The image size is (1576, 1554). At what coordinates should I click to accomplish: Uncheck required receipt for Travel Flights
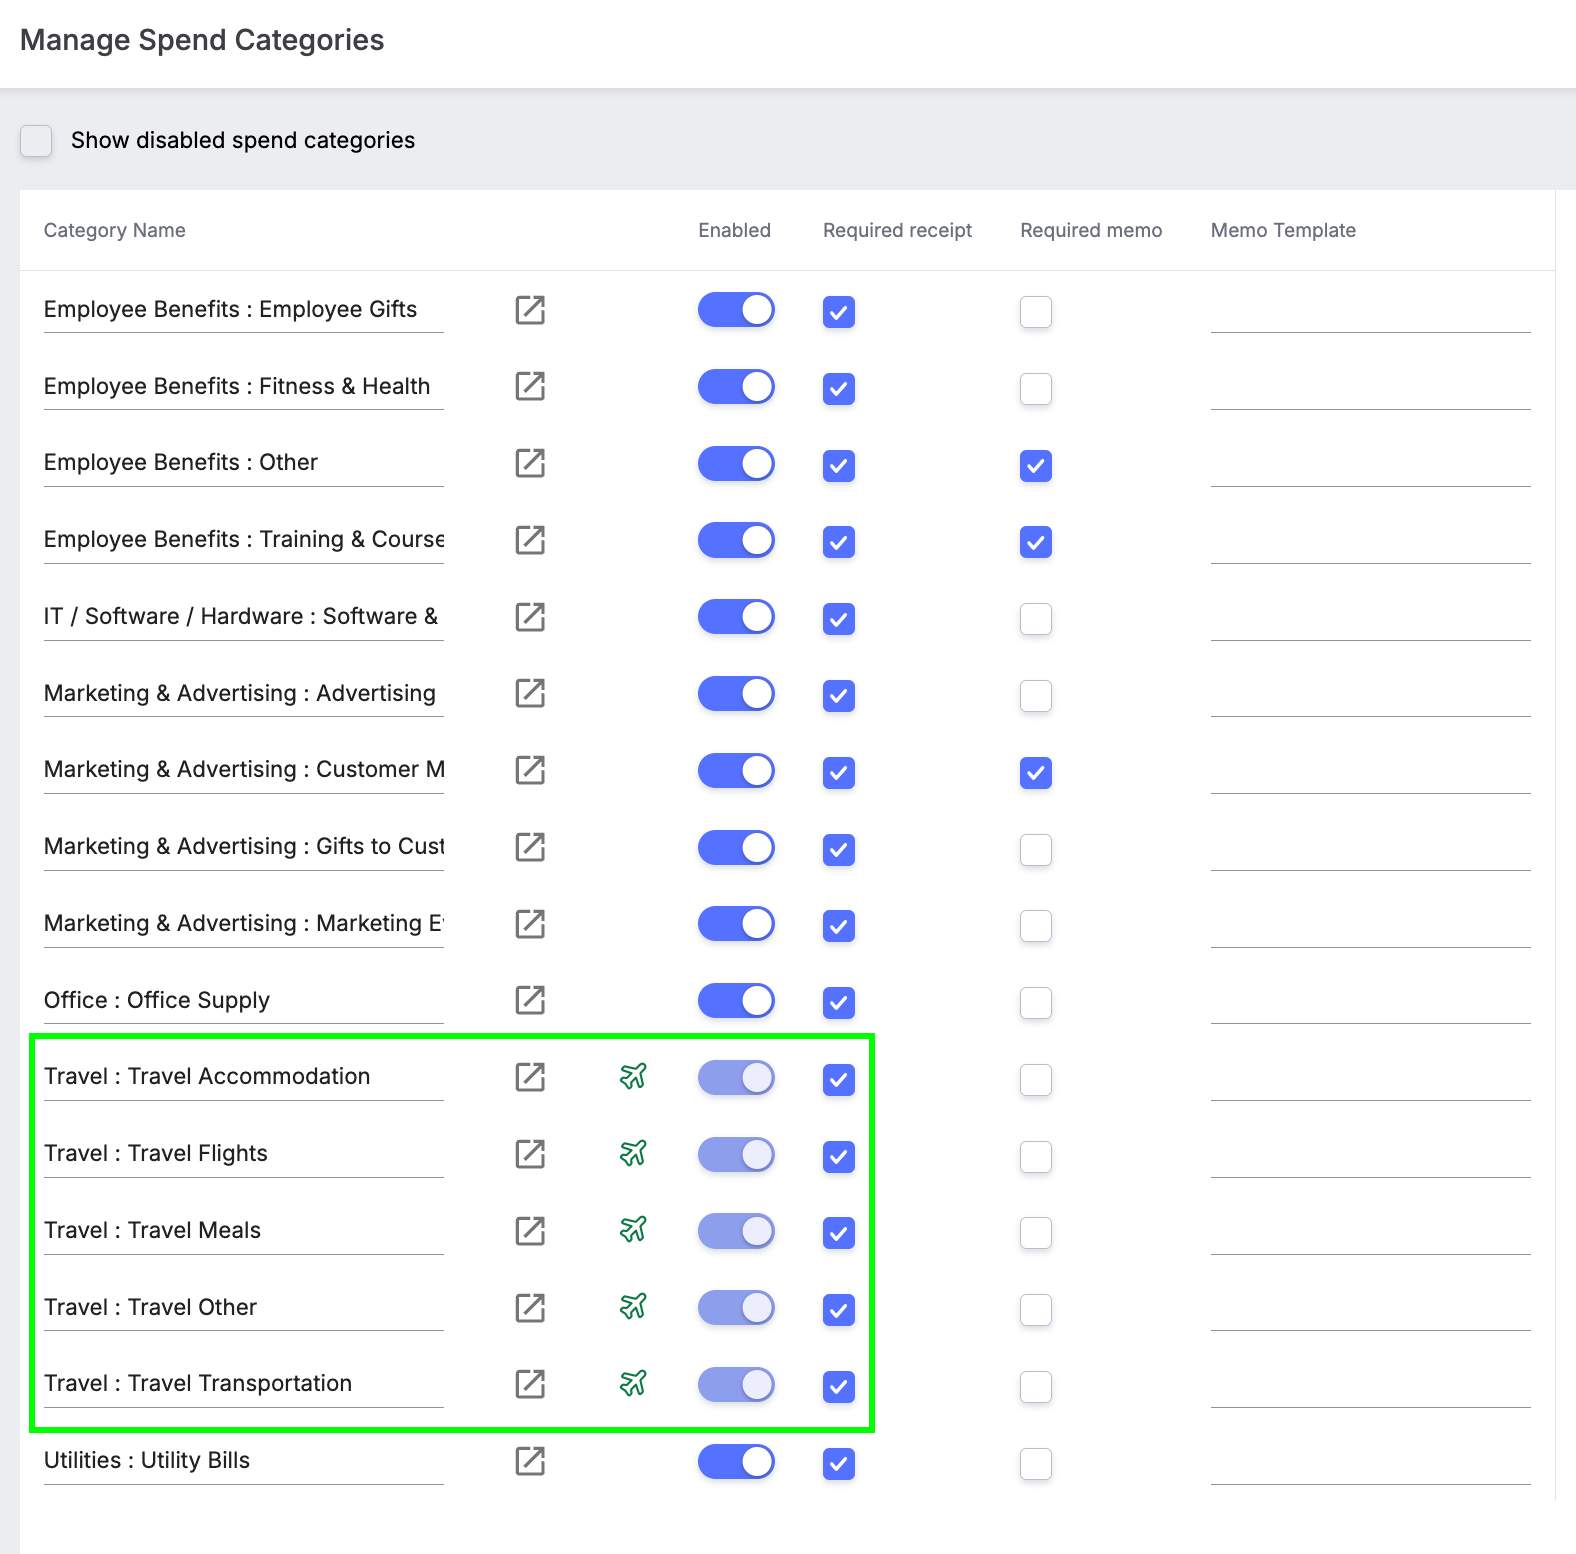click(839, 1157)
